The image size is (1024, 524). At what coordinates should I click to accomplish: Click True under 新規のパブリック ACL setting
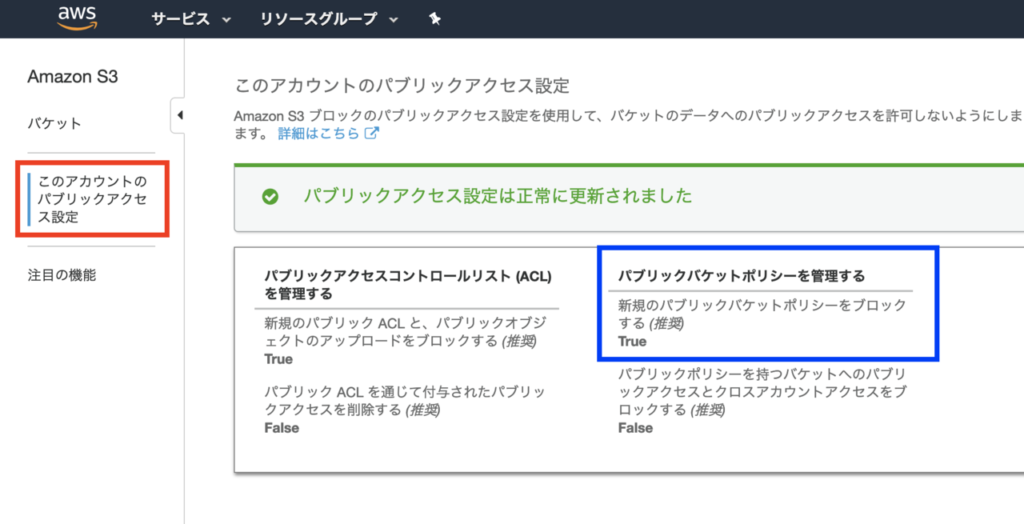278,359
